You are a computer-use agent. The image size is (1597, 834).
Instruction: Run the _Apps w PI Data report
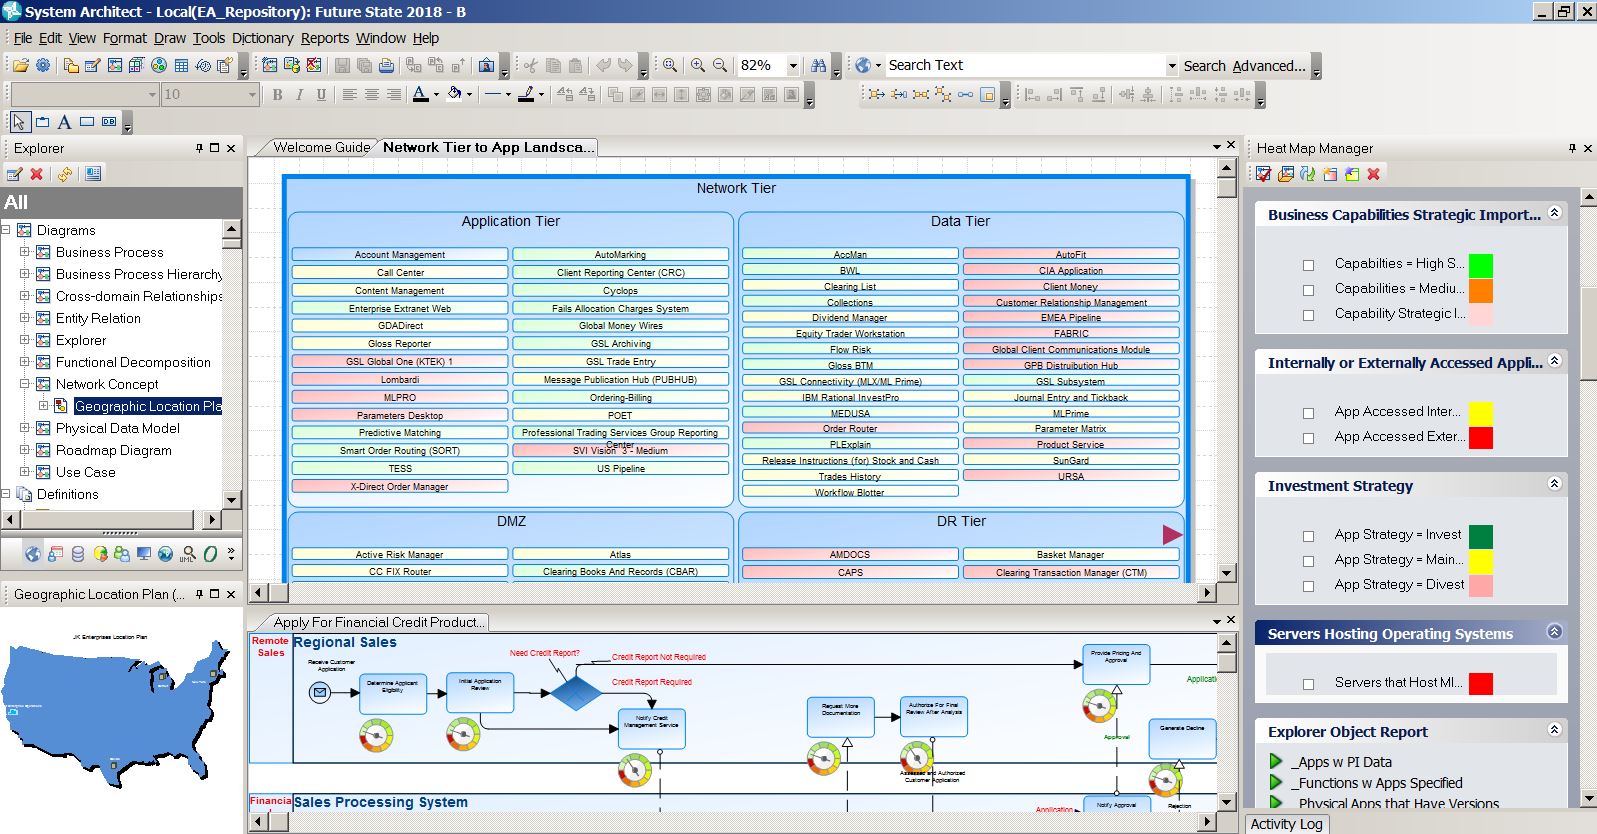pos(1276,762)
